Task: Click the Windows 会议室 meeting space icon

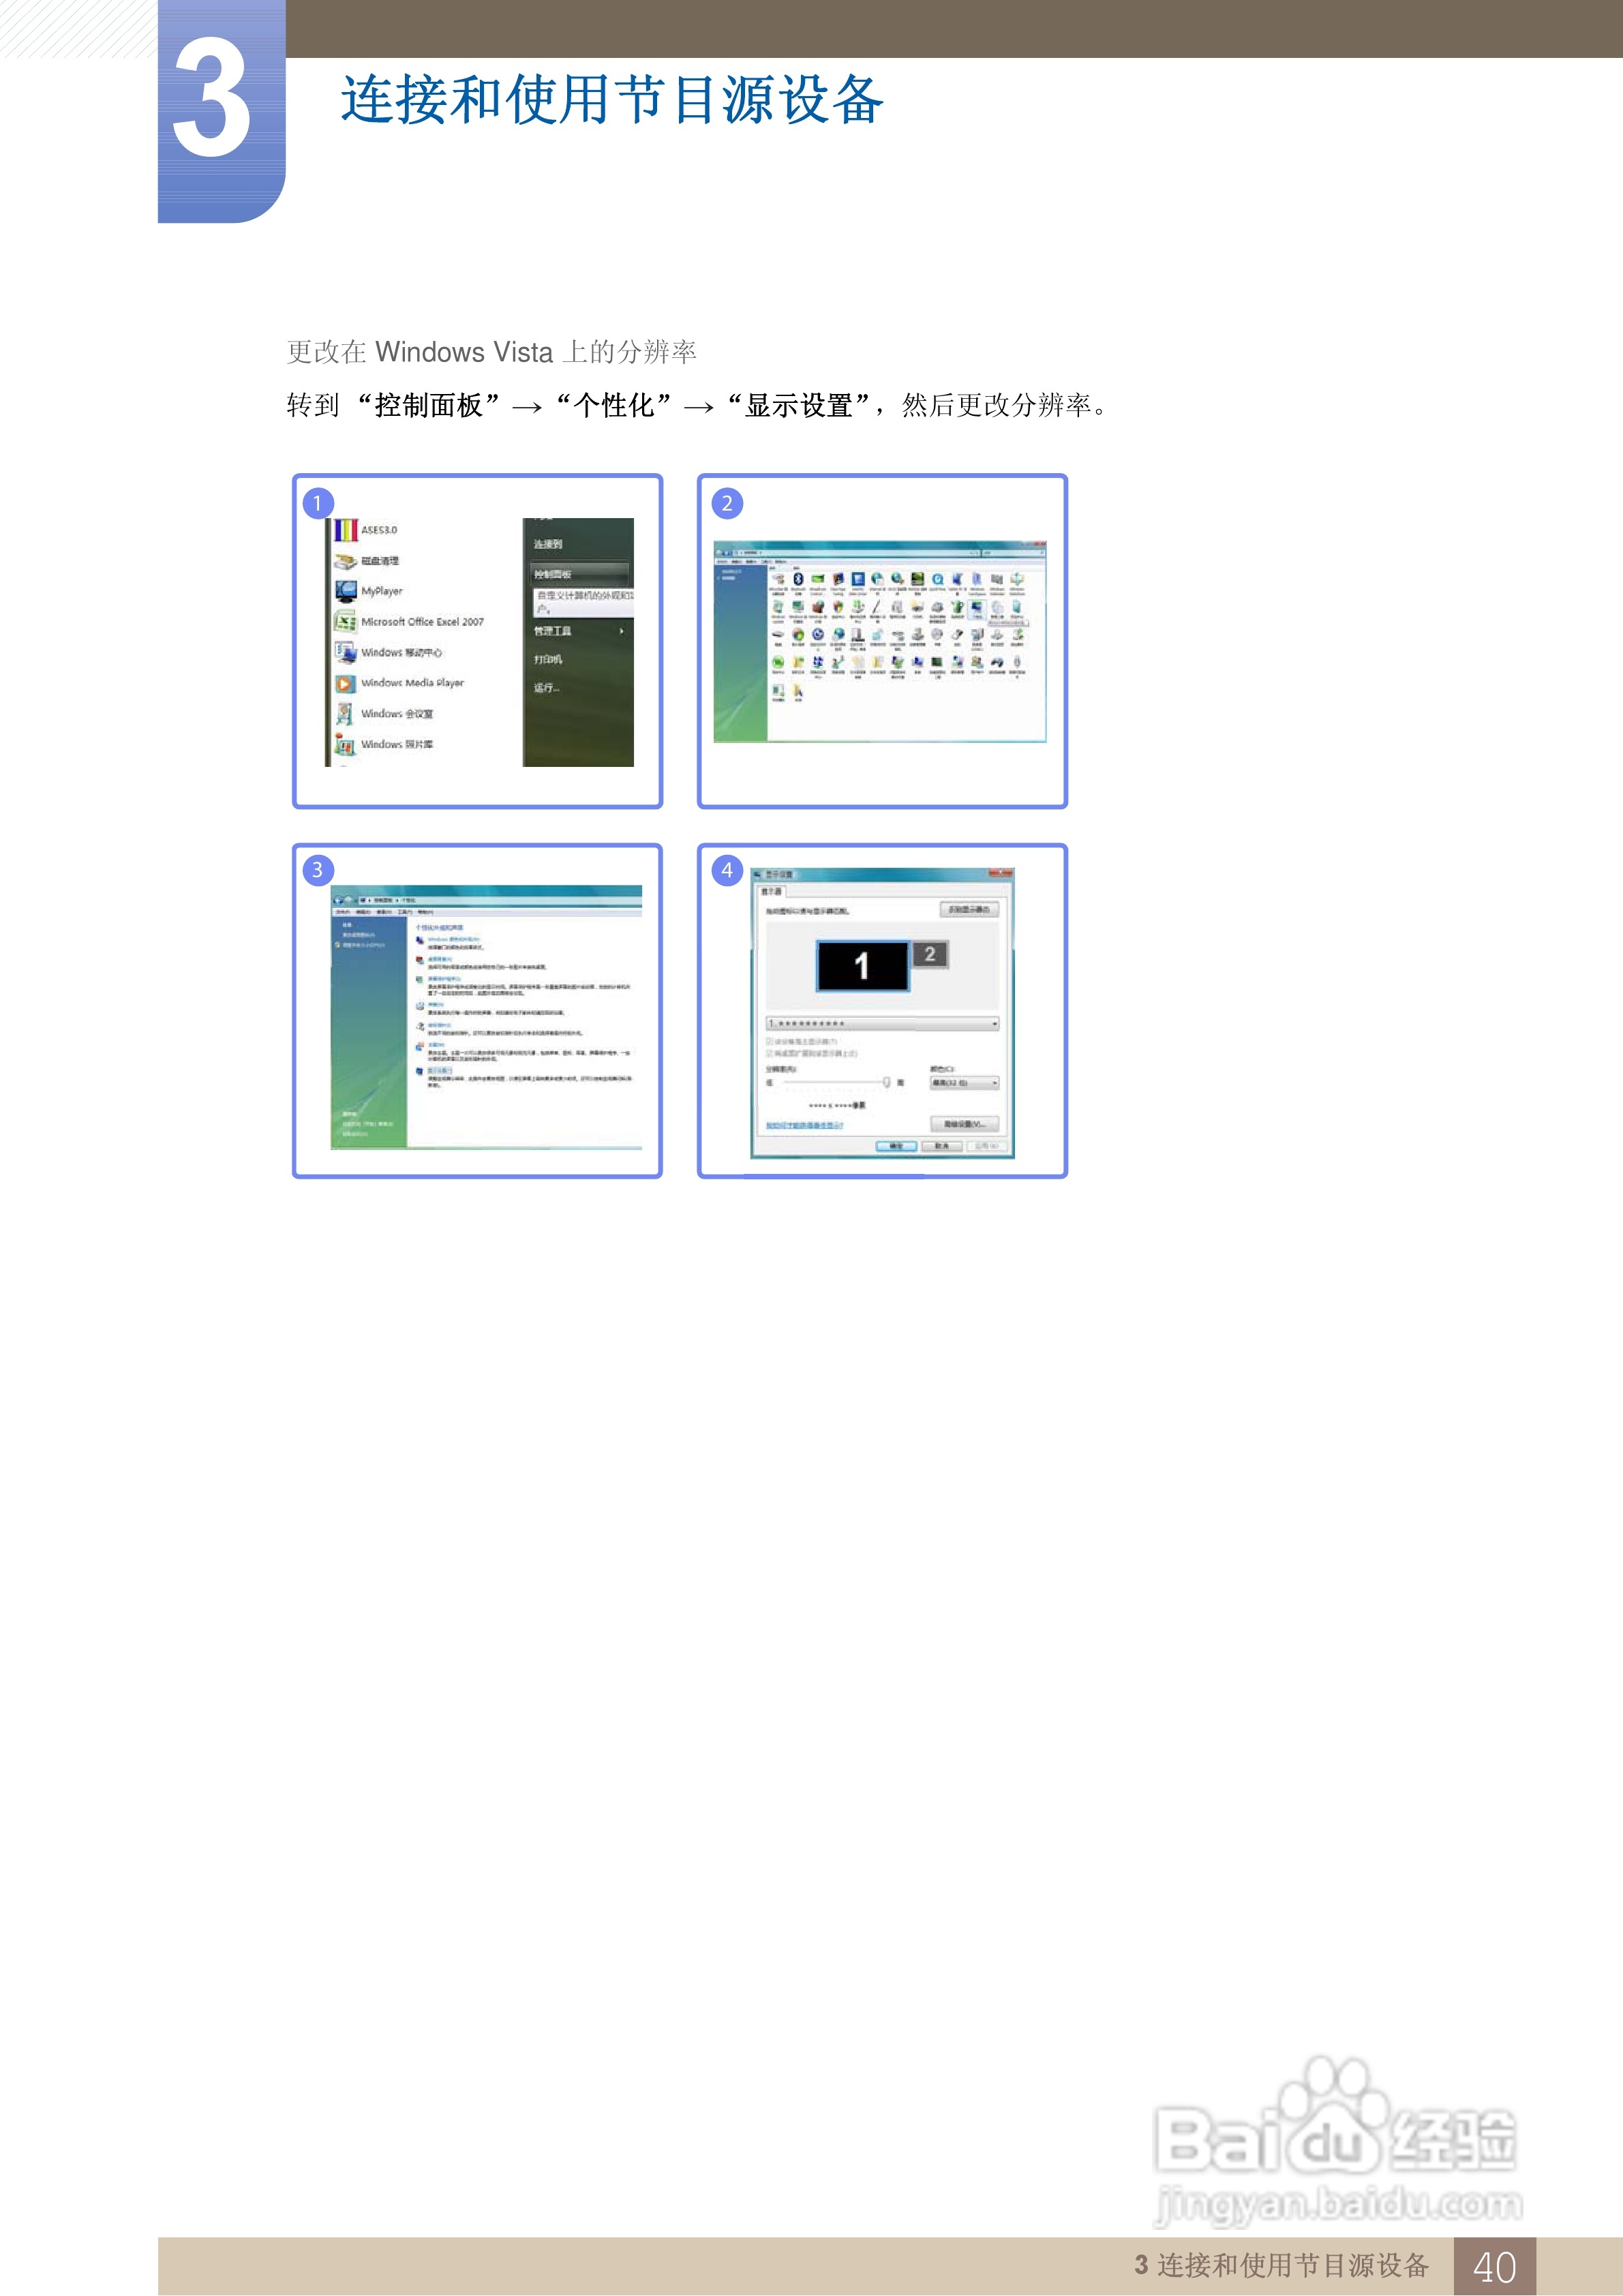Action: 345,714
